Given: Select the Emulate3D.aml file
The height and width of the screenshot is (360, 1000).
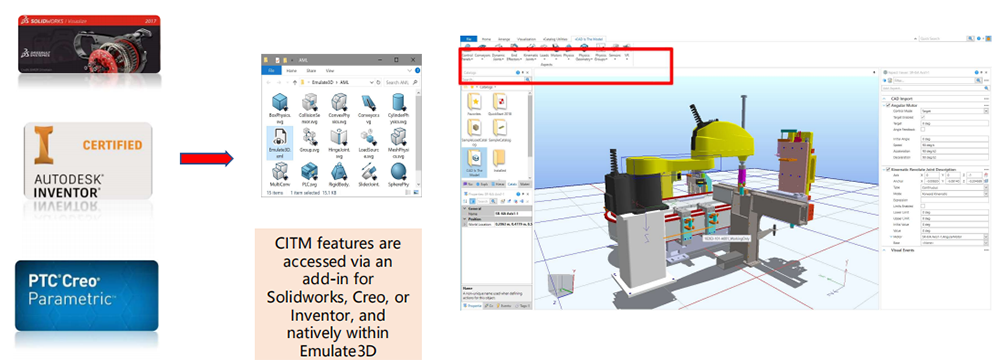Looking at the screenshot, I should [280, 142].
